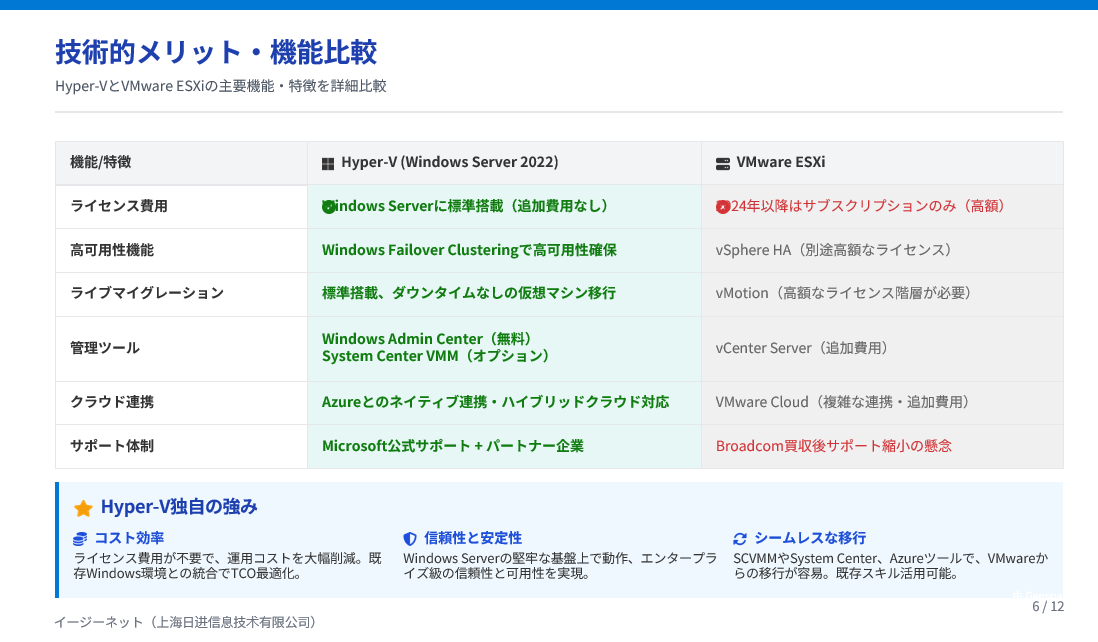Click the shield icon beside 信頼性と安定性
This screenshot has height=642, width=1098.
pos(410,538)
